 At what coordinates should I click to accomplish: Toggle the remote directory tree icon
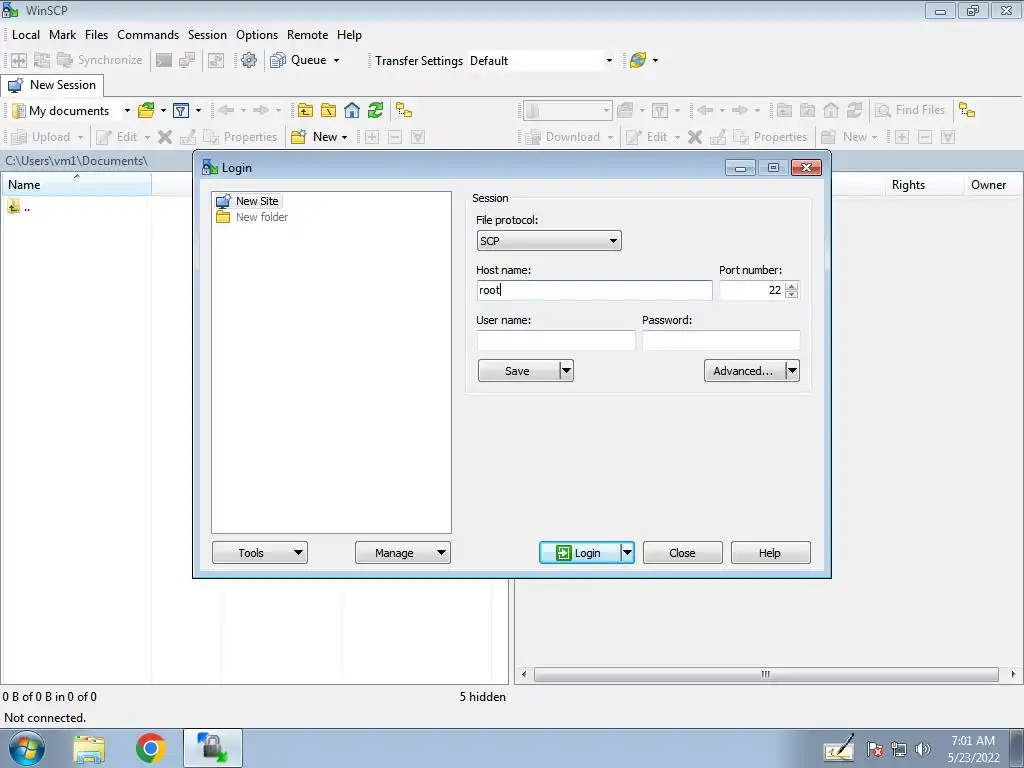[x=967, y=110]
